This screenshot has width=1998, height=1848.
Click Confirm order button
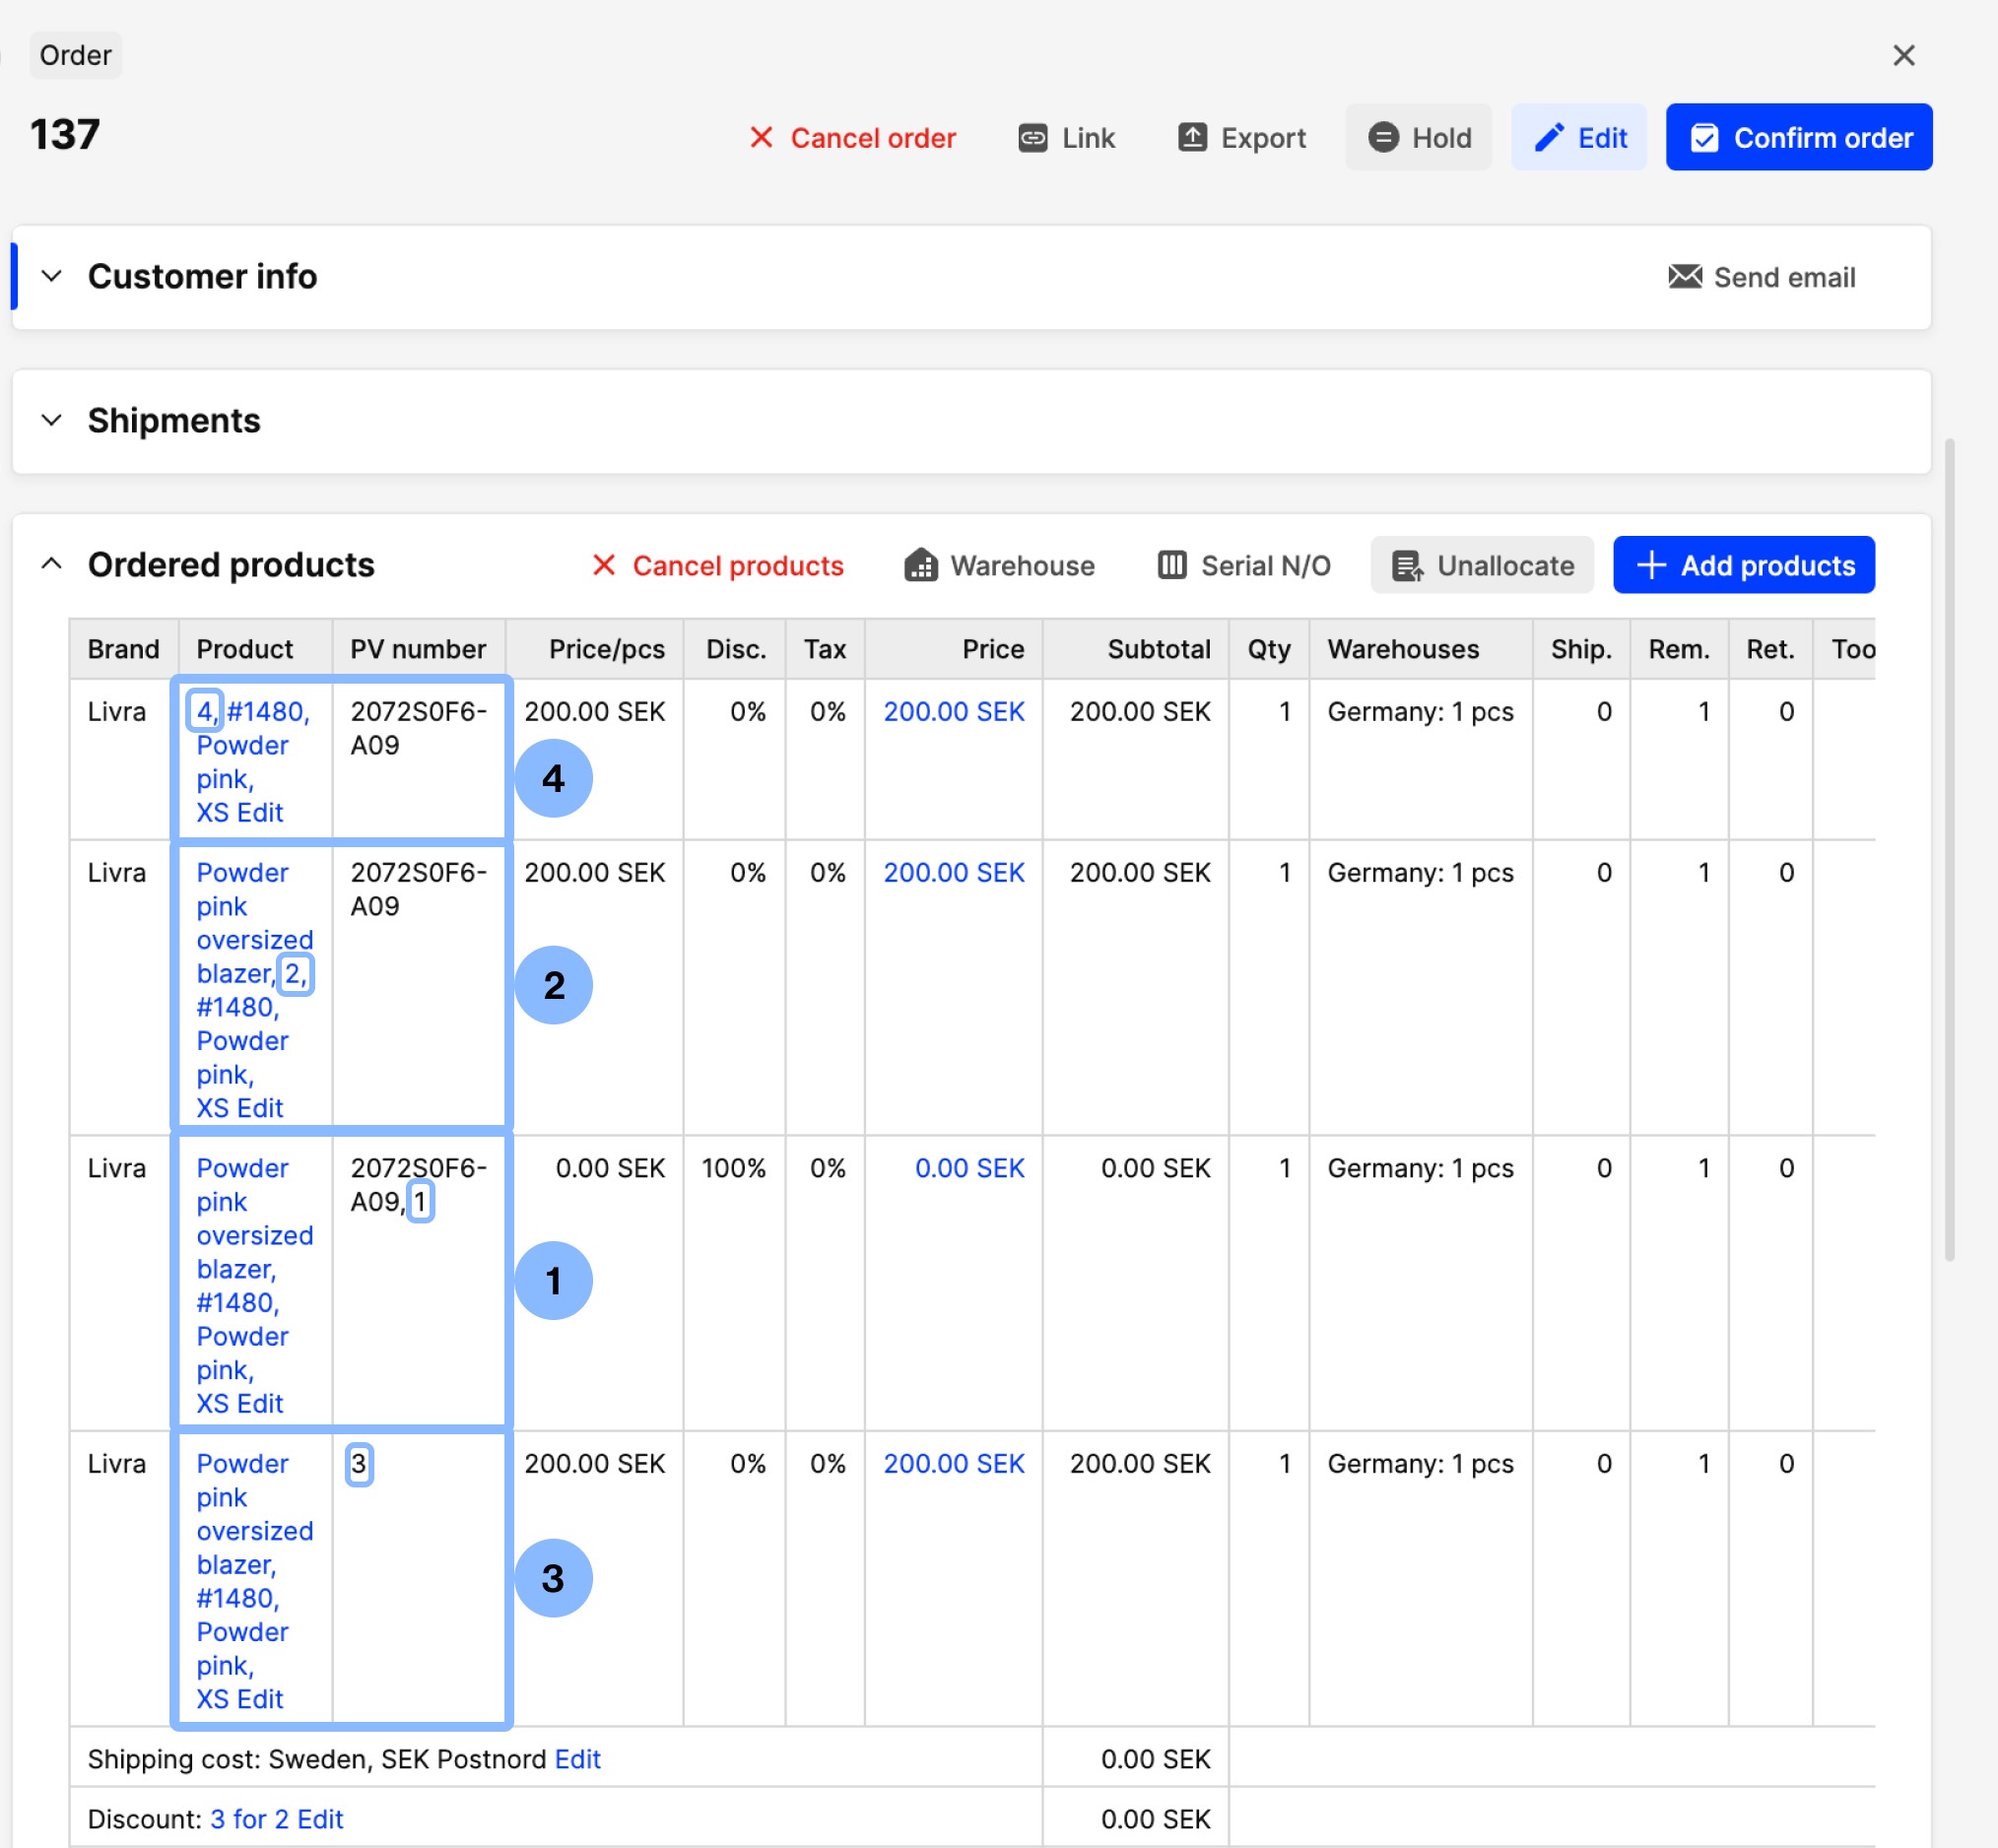point(1798,137)
